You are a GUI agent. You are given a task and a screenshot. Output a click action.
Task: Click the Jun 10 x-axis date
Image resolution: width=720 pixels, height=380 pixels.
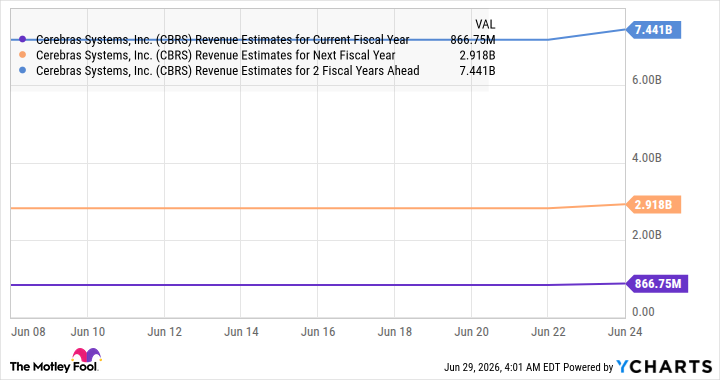click(x=88, y=332)
